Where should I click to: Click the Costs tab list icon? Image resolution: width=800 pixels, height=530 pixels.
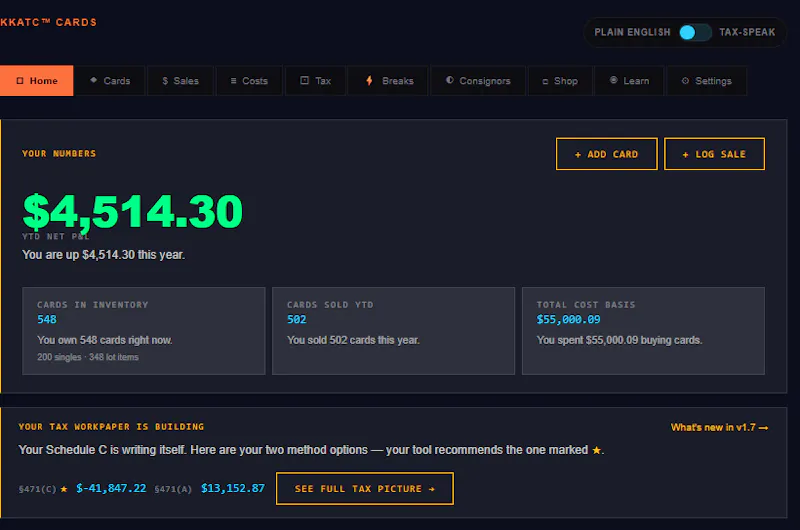pos(233,81)
